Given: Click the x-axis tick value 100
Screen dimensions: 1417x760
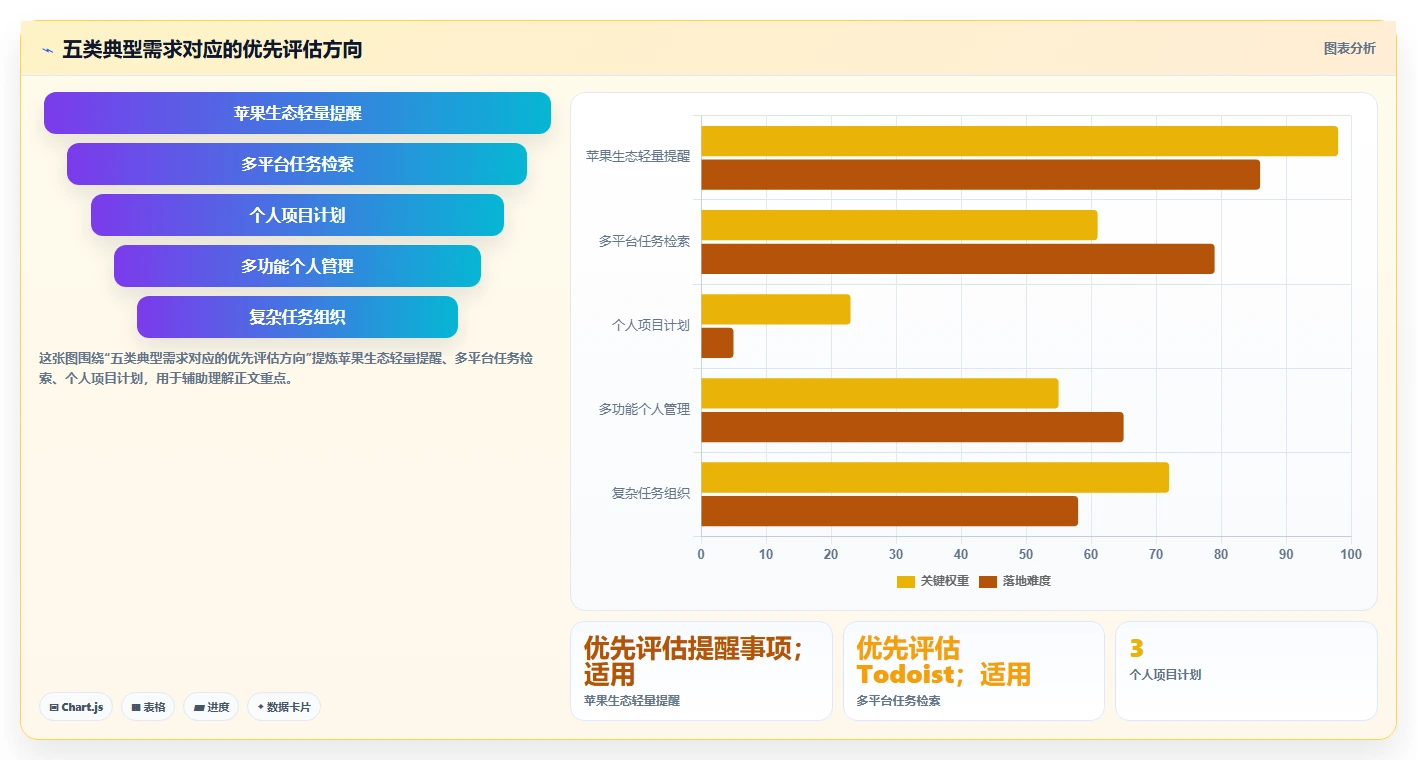Looking at the screenshot, I should click(x=1351, y=554).
